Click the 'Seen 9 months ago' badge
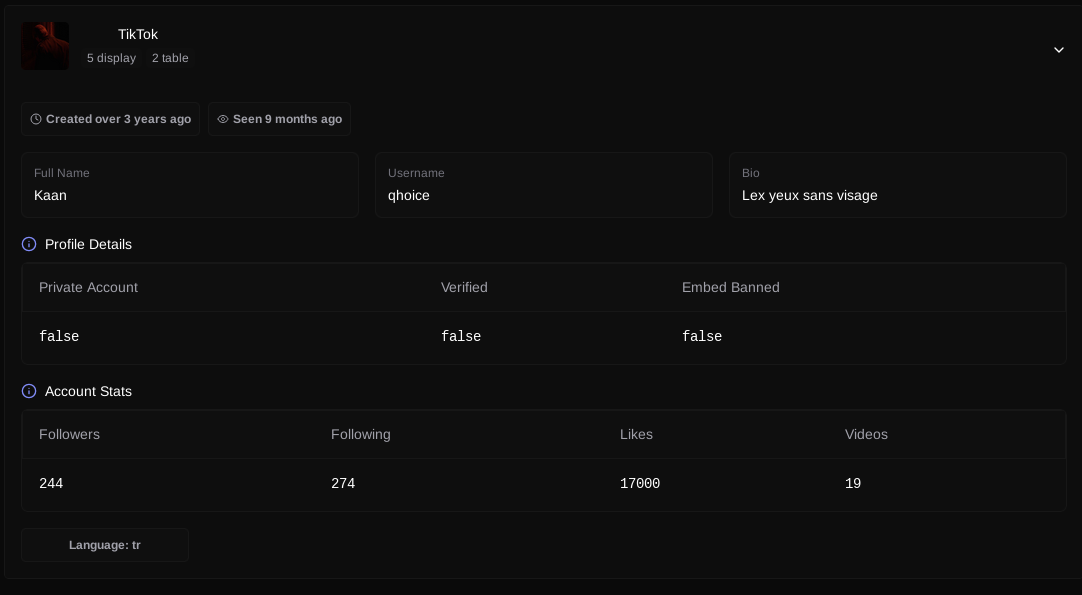Viewport: 1082px width, 595px height. coord(280,119)
